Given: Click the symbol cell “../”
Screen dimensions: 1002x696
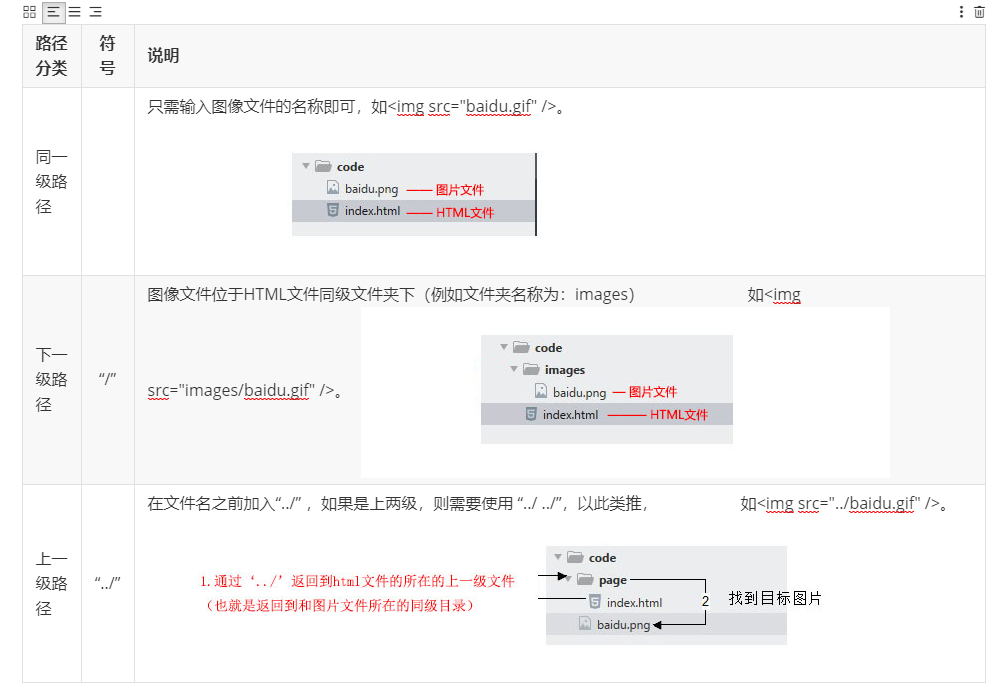Looking at the screenshot, I should click(107, 583).
